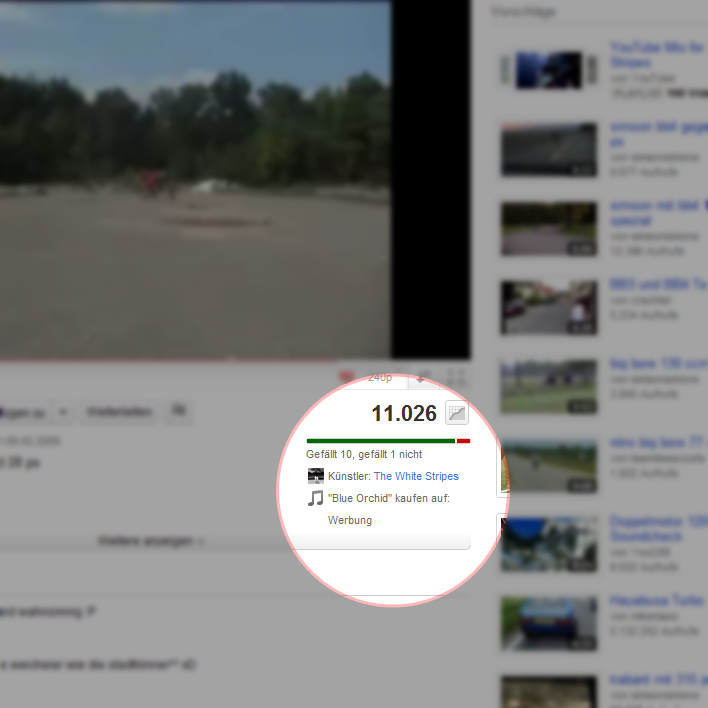Open the 'hinzufügen zu' dropdown arrow

point(63,411)
